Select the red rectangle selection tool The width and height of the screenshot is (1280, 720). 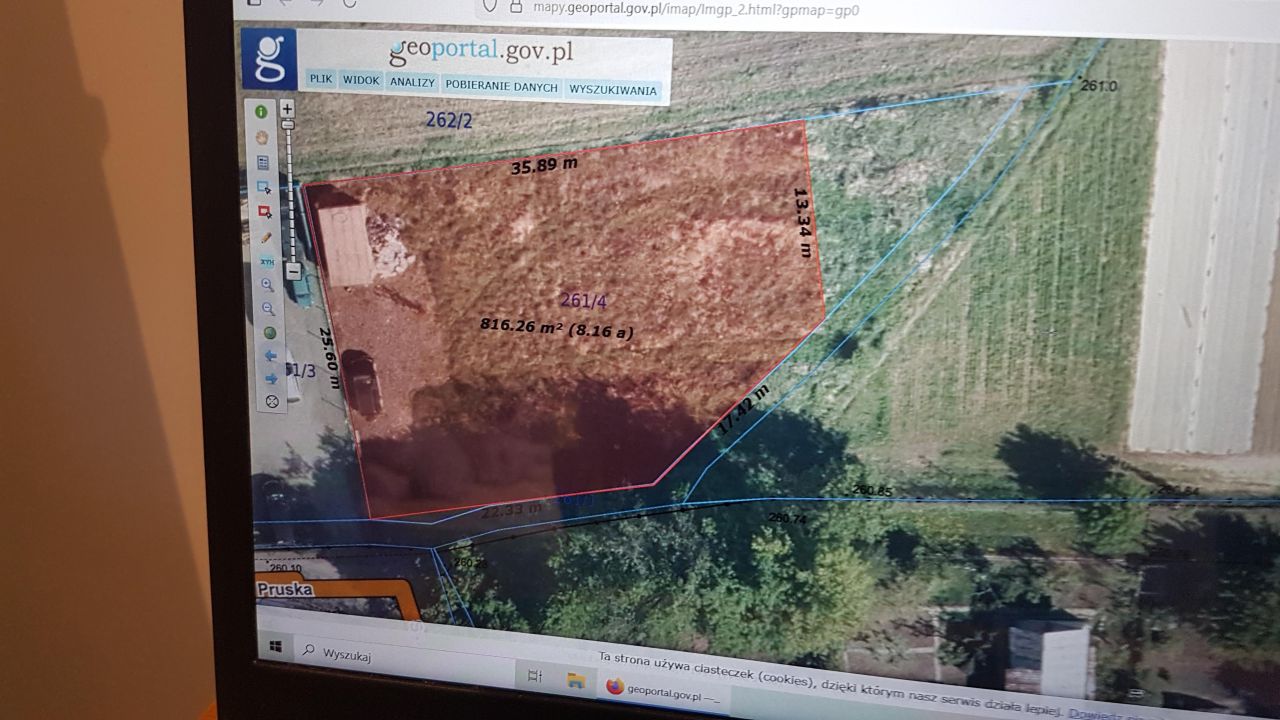click(x=265, y=212)
